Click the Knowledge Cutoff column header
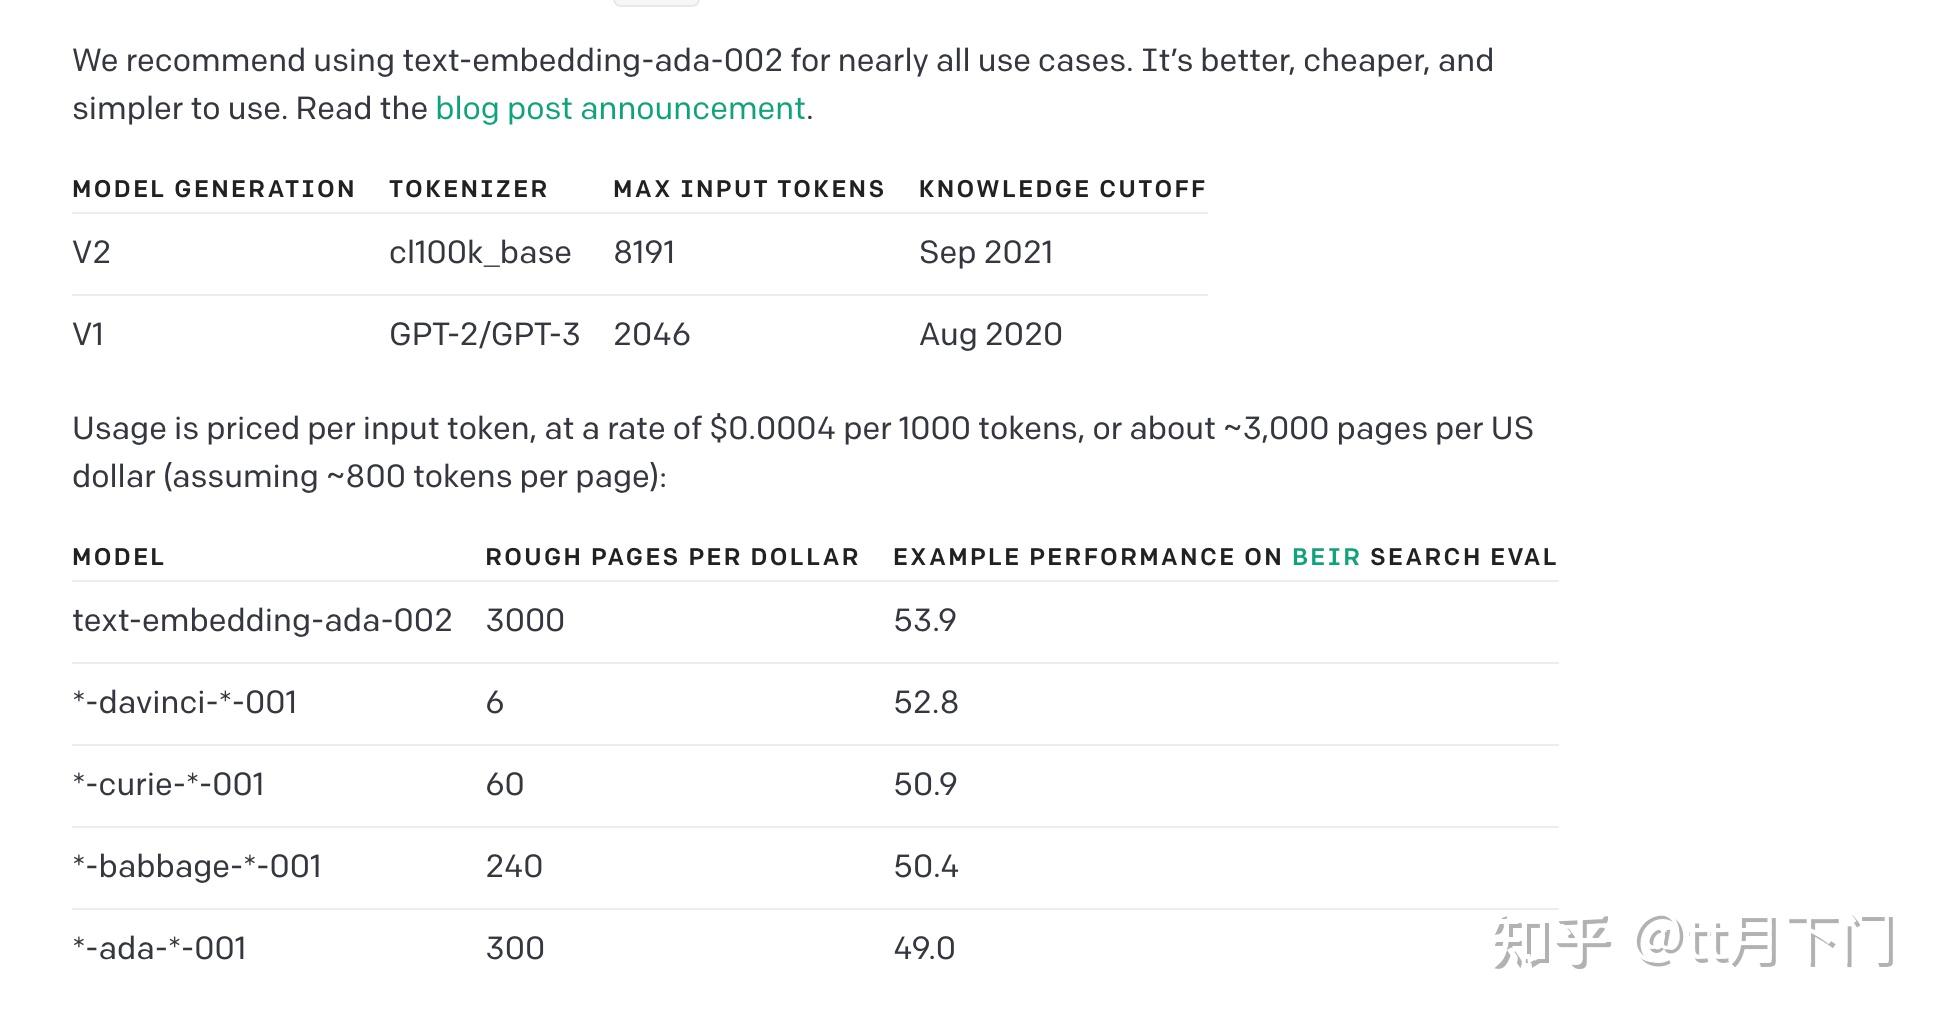Screen dimensions: 1946x1020 [x=1062, y=189]
